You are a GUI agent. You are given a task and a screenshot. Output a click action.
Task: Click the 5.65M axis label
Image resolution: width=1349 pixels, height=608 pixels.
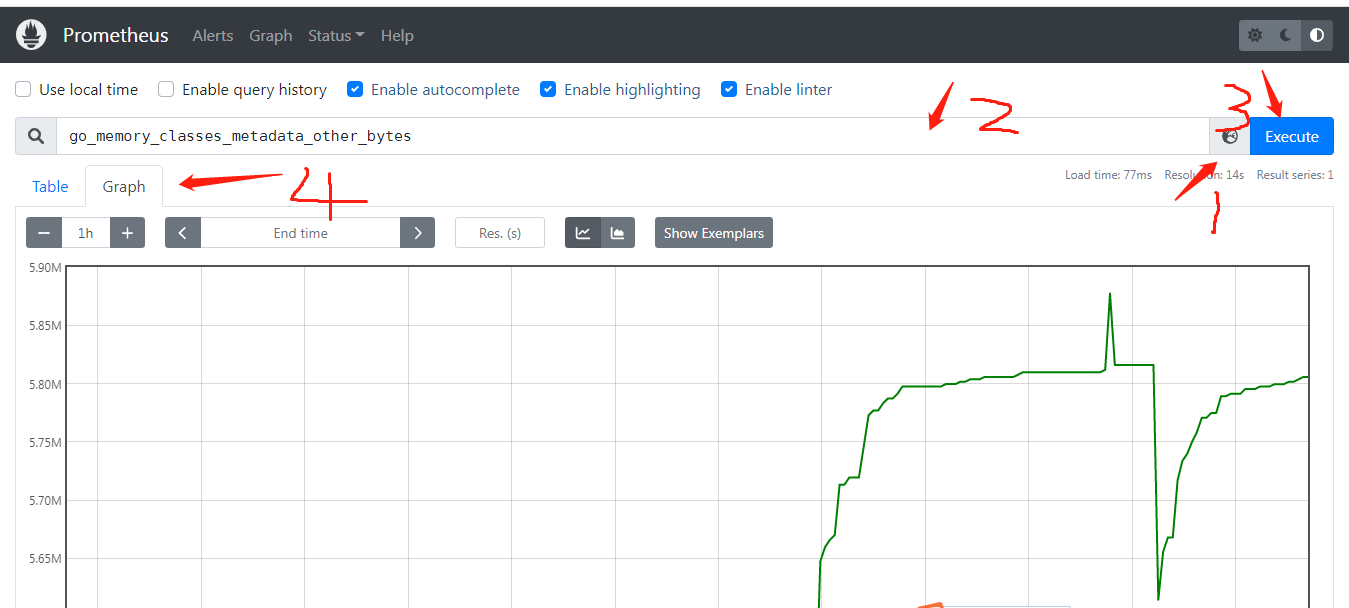tap(46, 558)
